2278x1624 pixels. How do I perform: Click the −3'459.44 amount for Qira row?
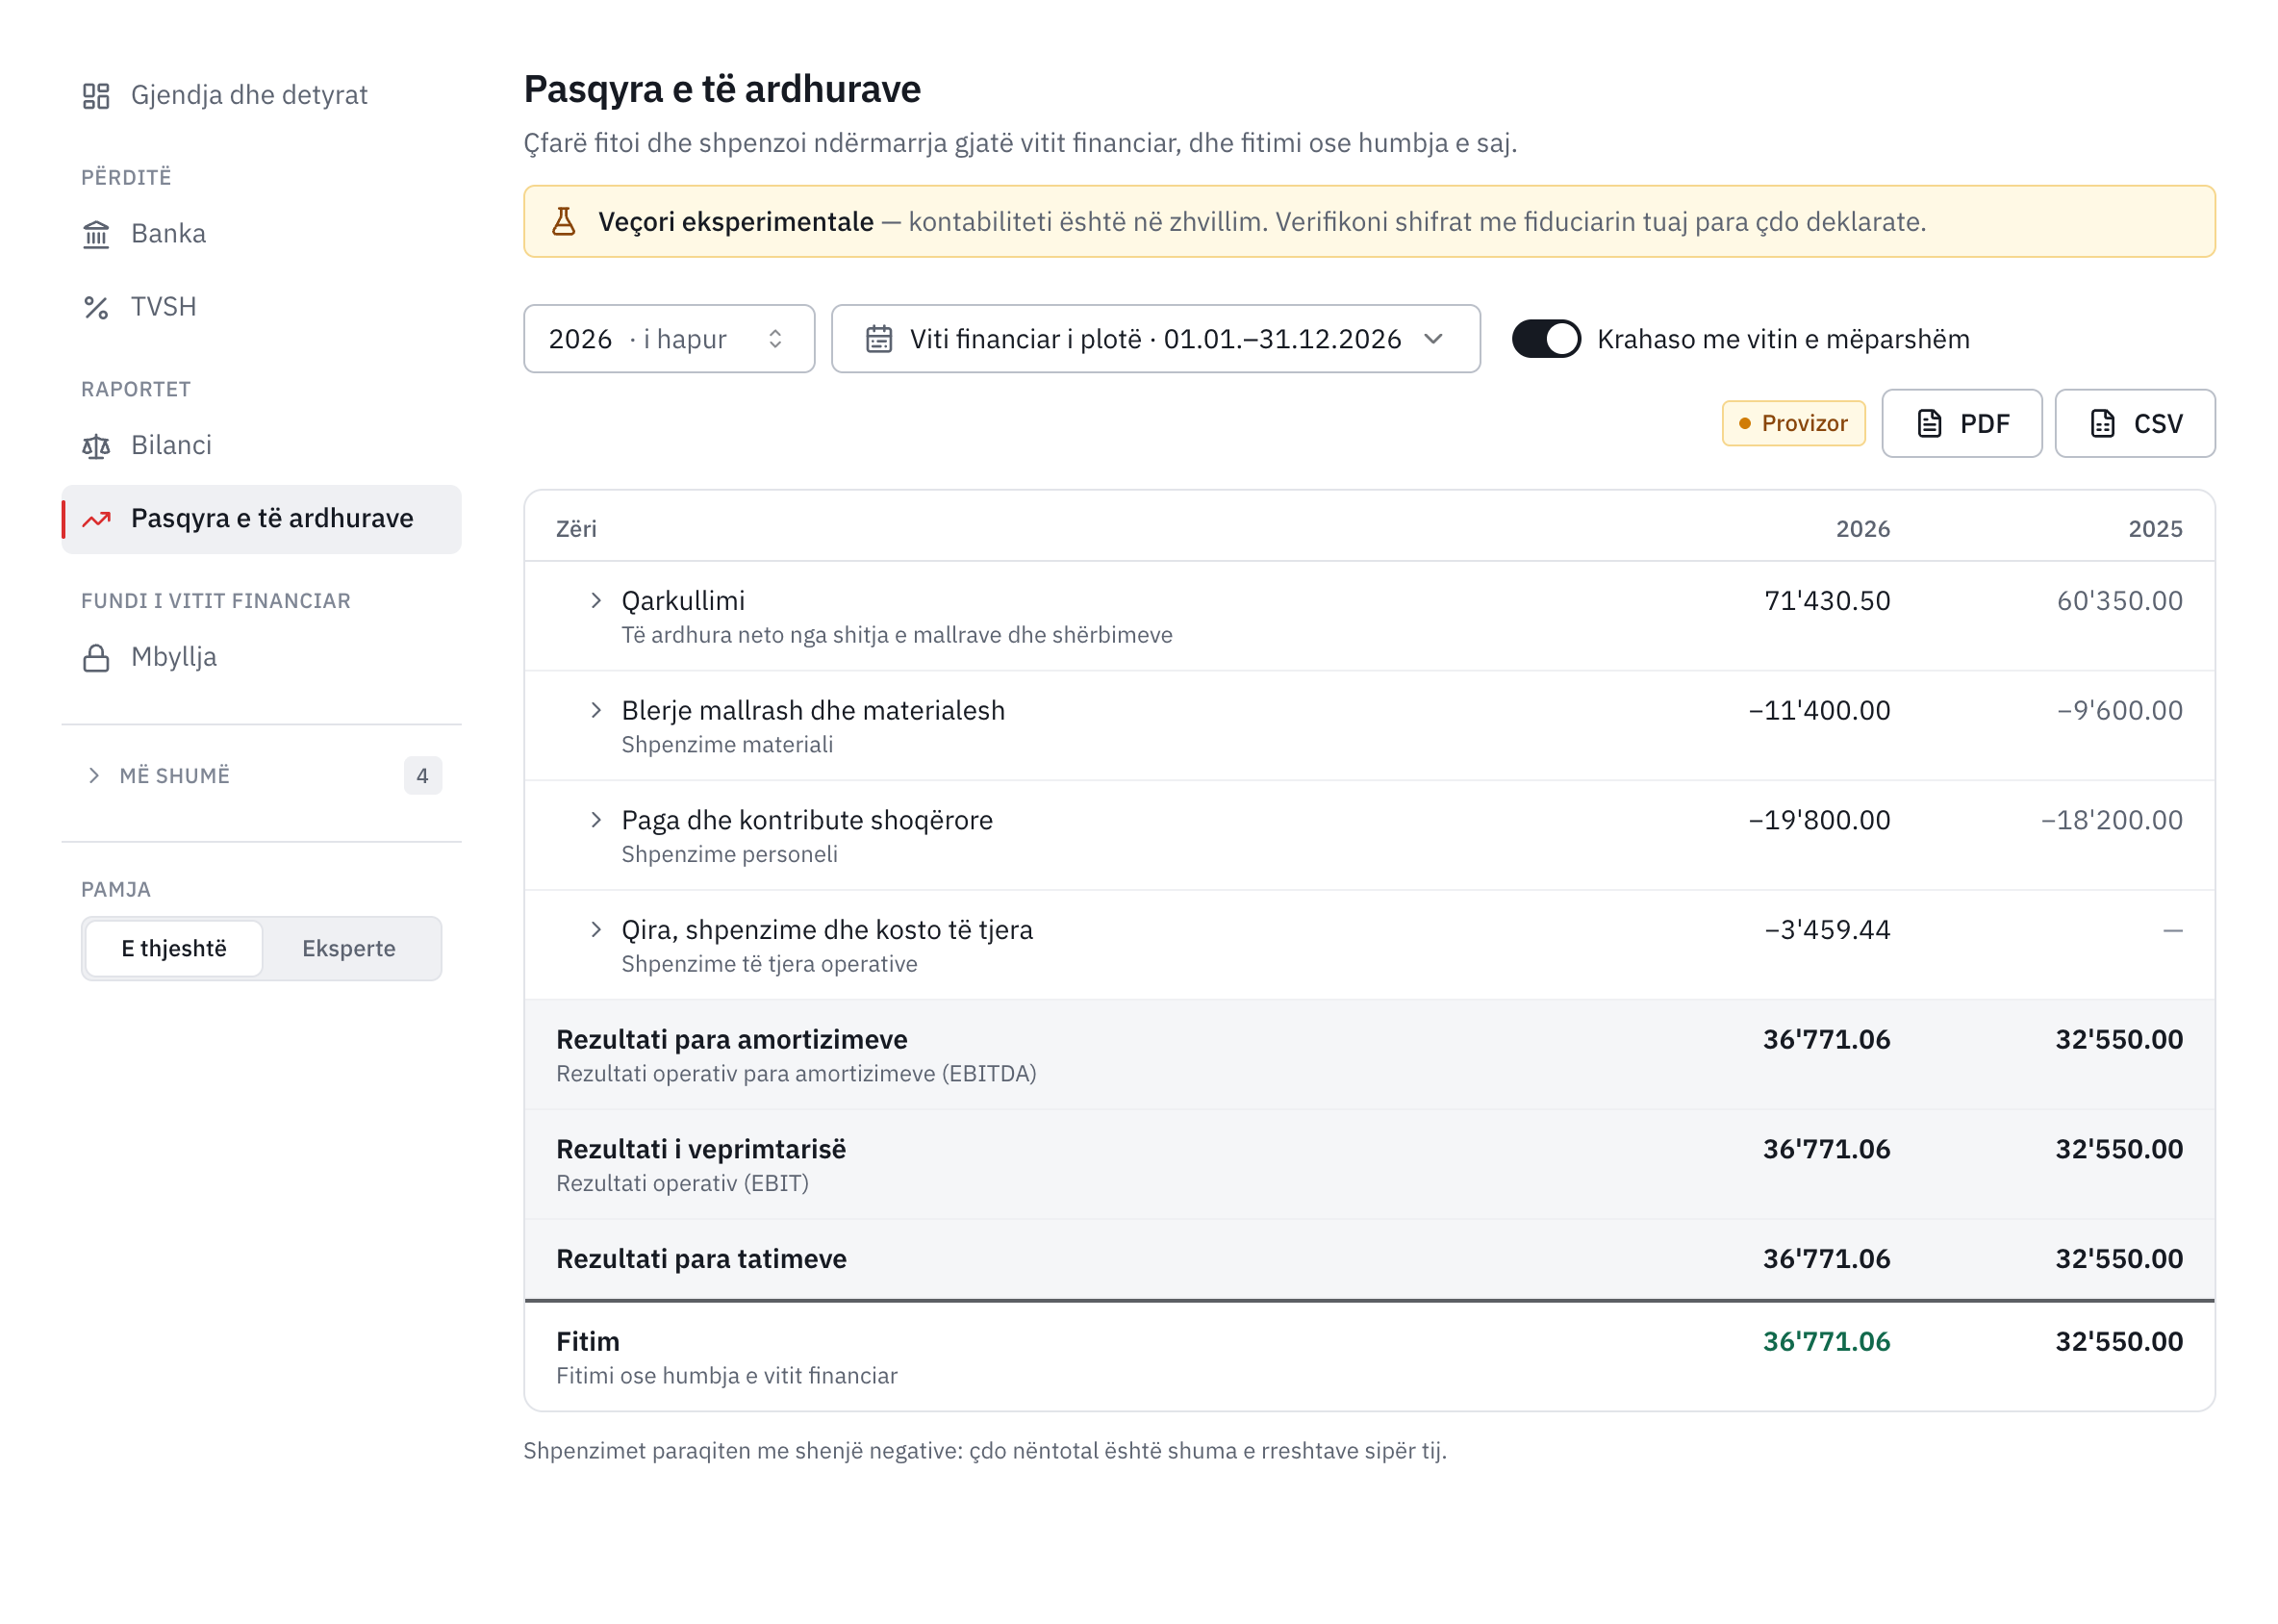point(1827,930)
